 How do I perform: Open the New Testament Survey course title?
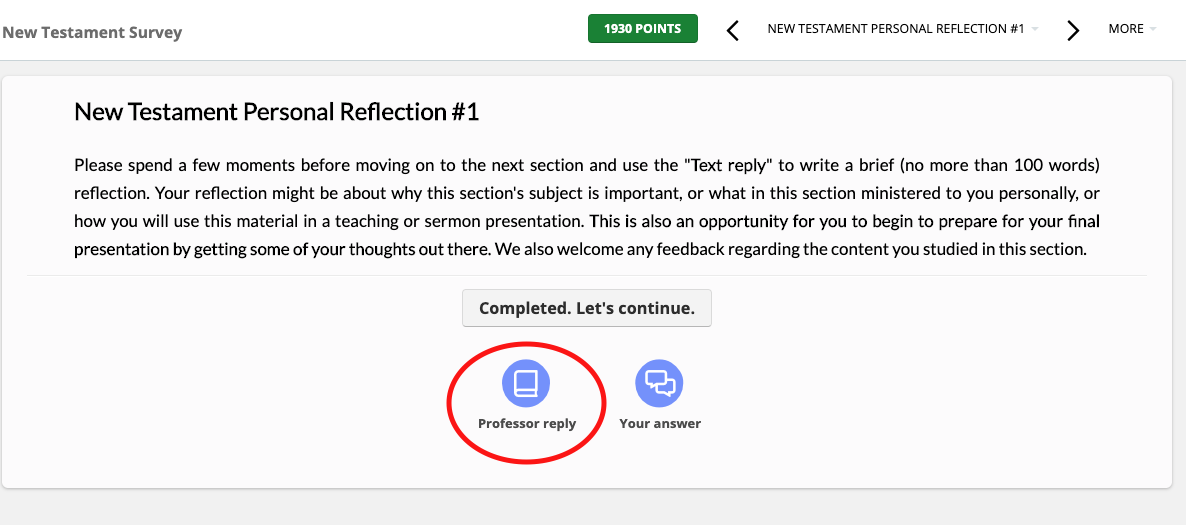[92, 32]
